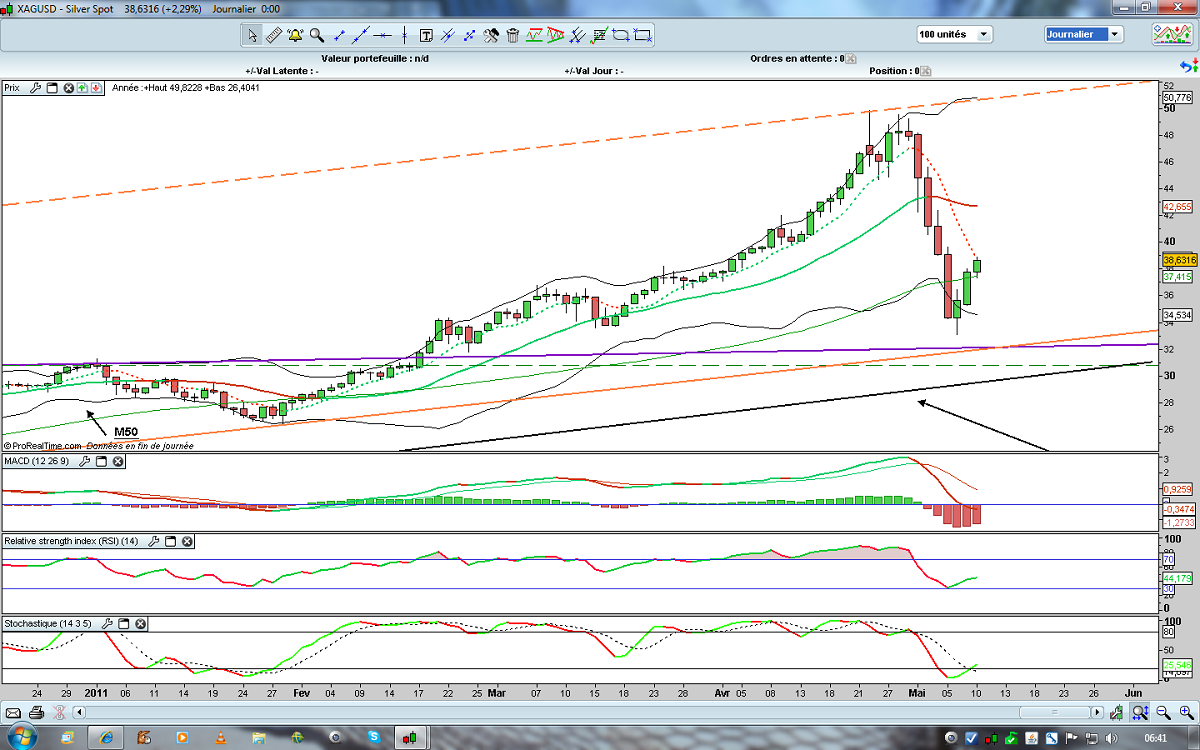Click the 25,546 stochastic value label
Screen dimensions: 1200x750
click(x=1177, y=665)
